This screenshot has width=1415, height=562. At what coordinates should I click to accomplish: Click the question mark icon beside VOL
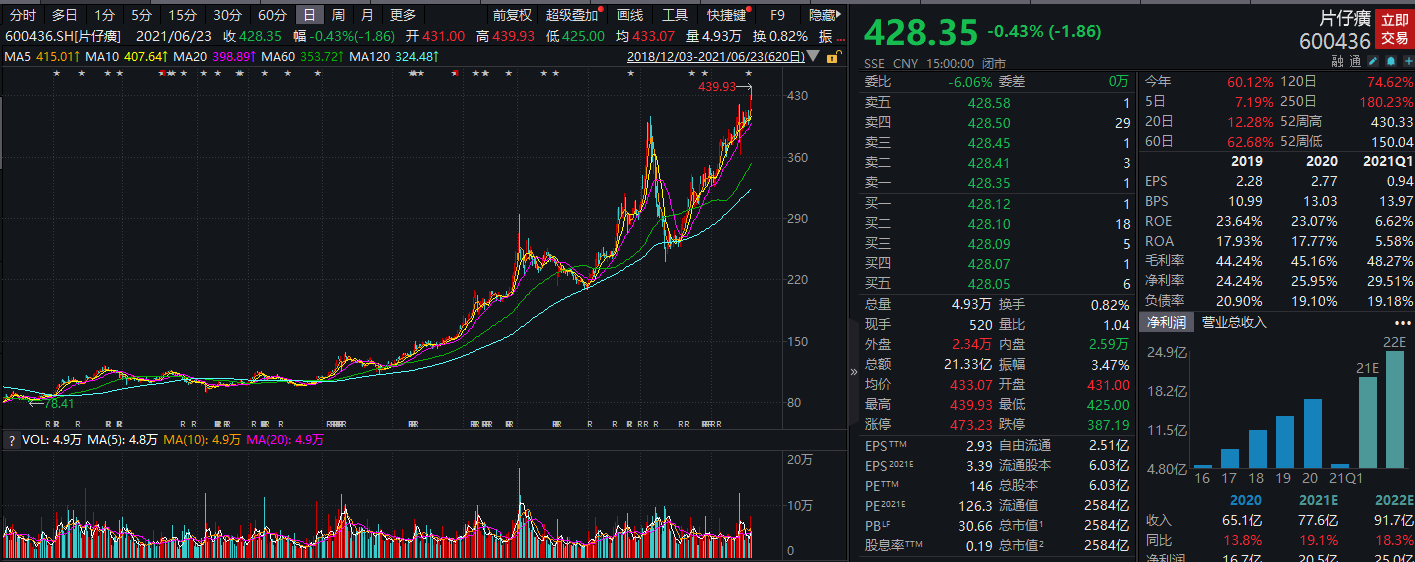point(11,440)
